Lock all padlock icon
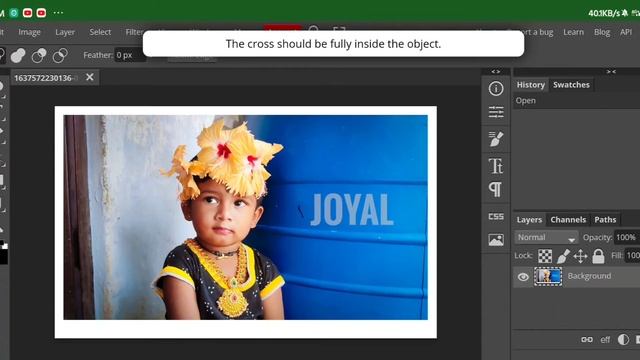 coord(598,256)
